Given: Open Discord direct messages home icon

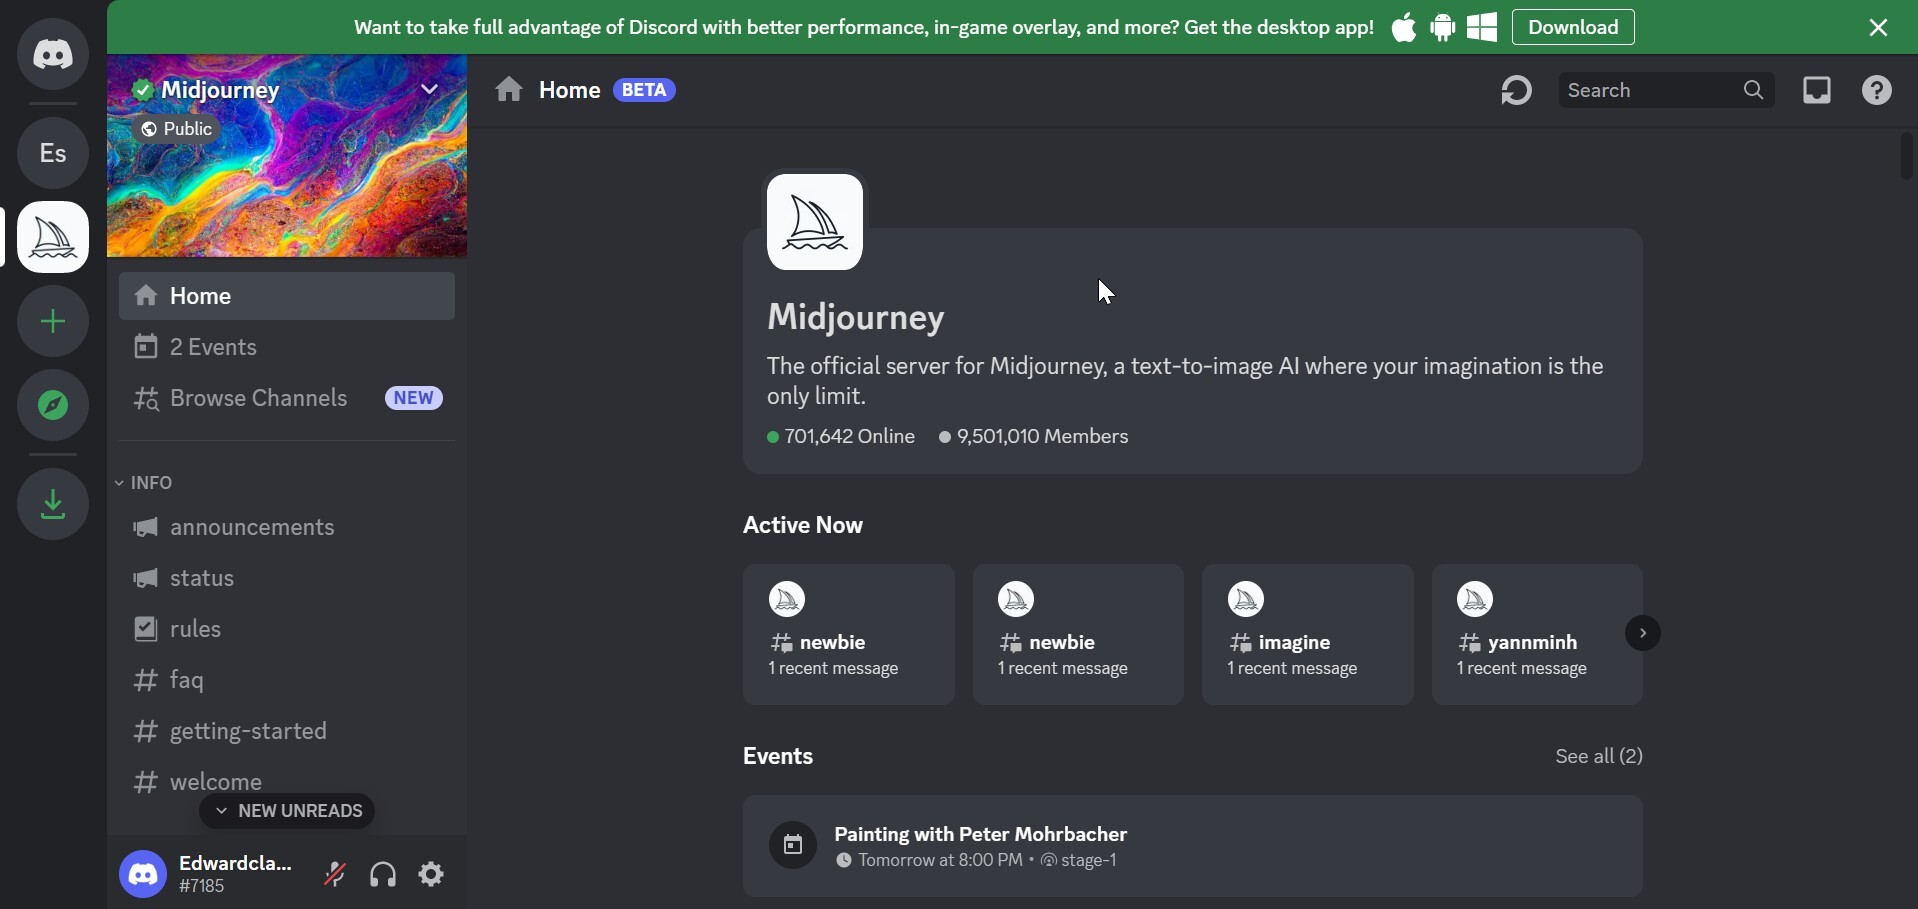Looking at the screenshot, I should 53,54.
